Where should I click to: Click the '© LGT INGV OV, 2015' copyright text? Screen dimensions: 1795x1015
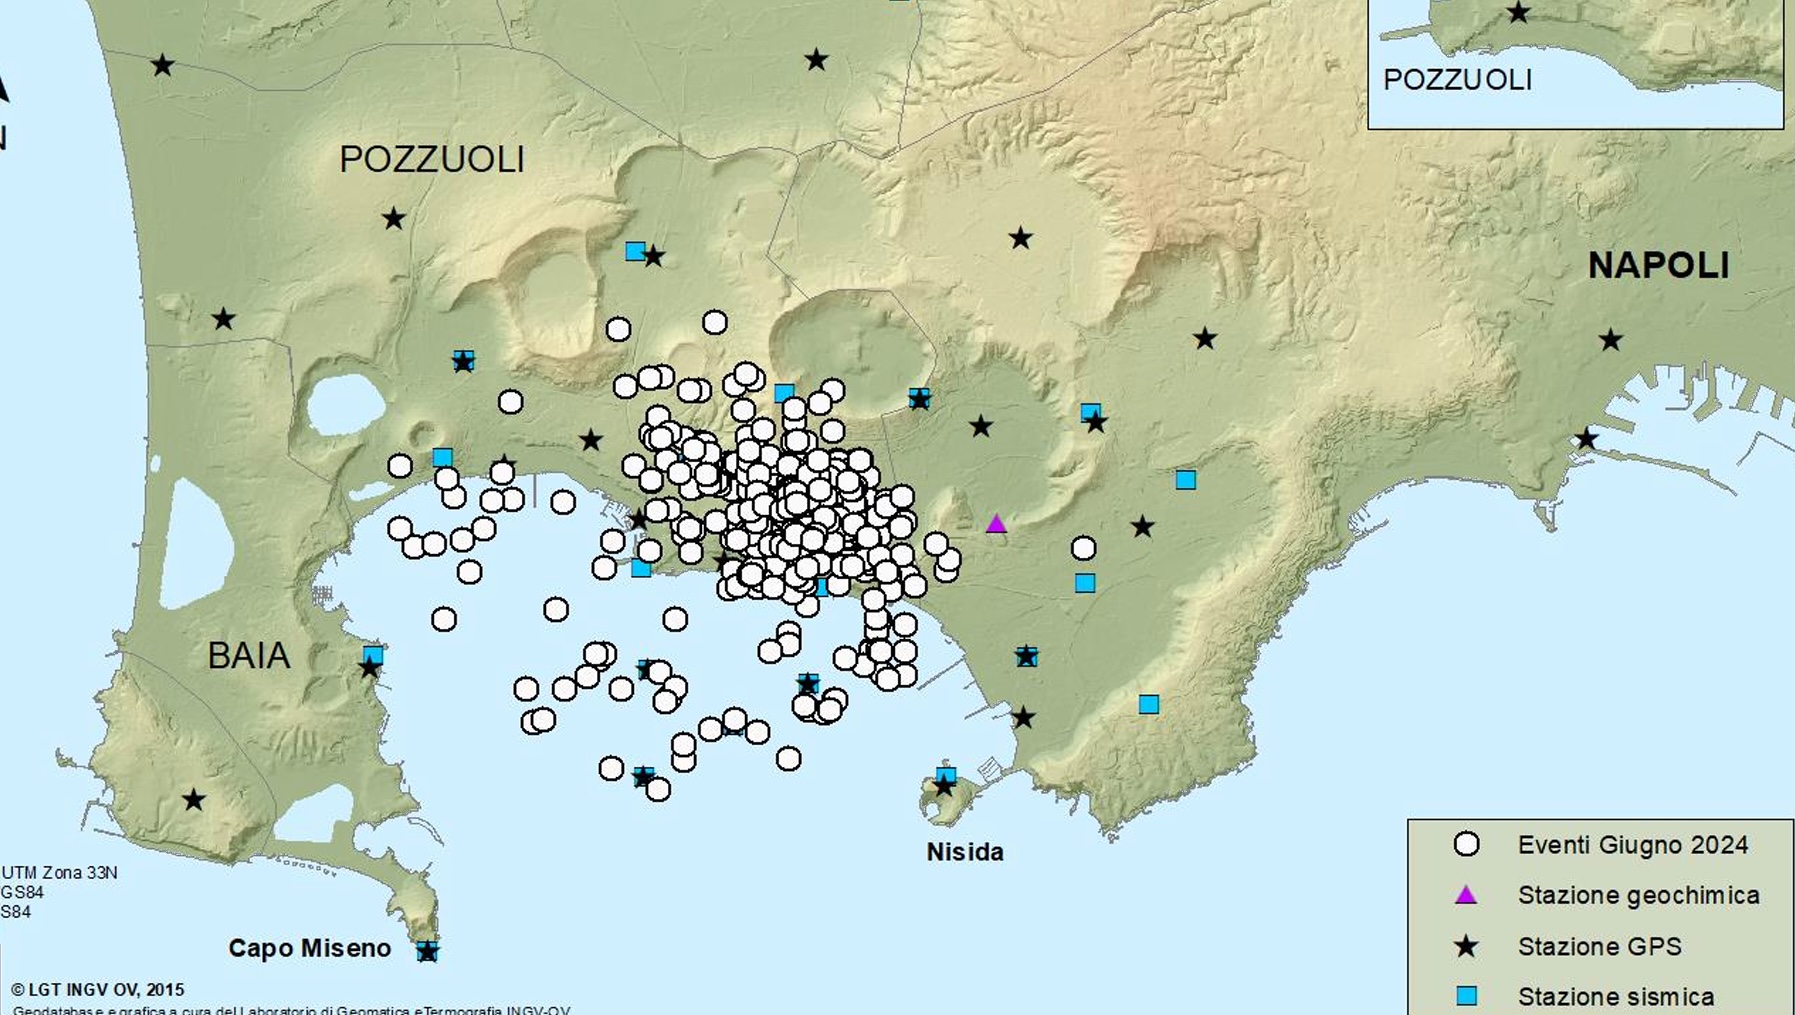click(98, 990)
